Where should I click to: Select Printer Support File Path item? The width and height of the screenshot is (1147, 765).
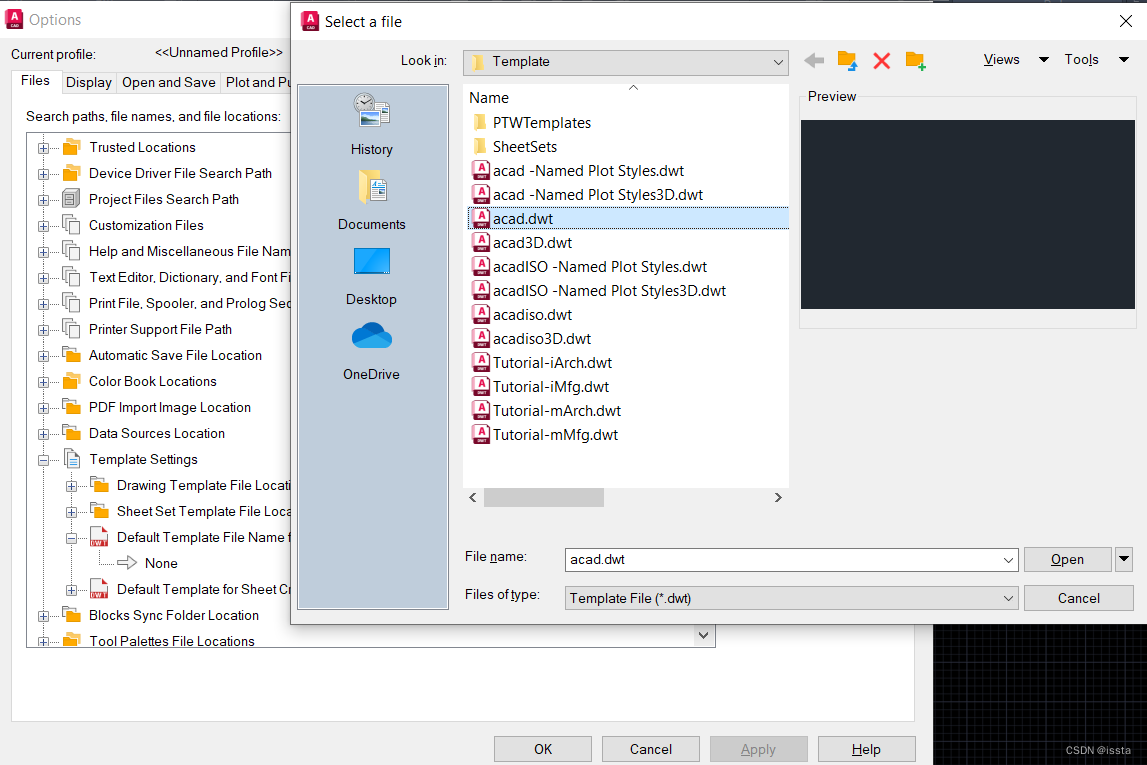160,330
